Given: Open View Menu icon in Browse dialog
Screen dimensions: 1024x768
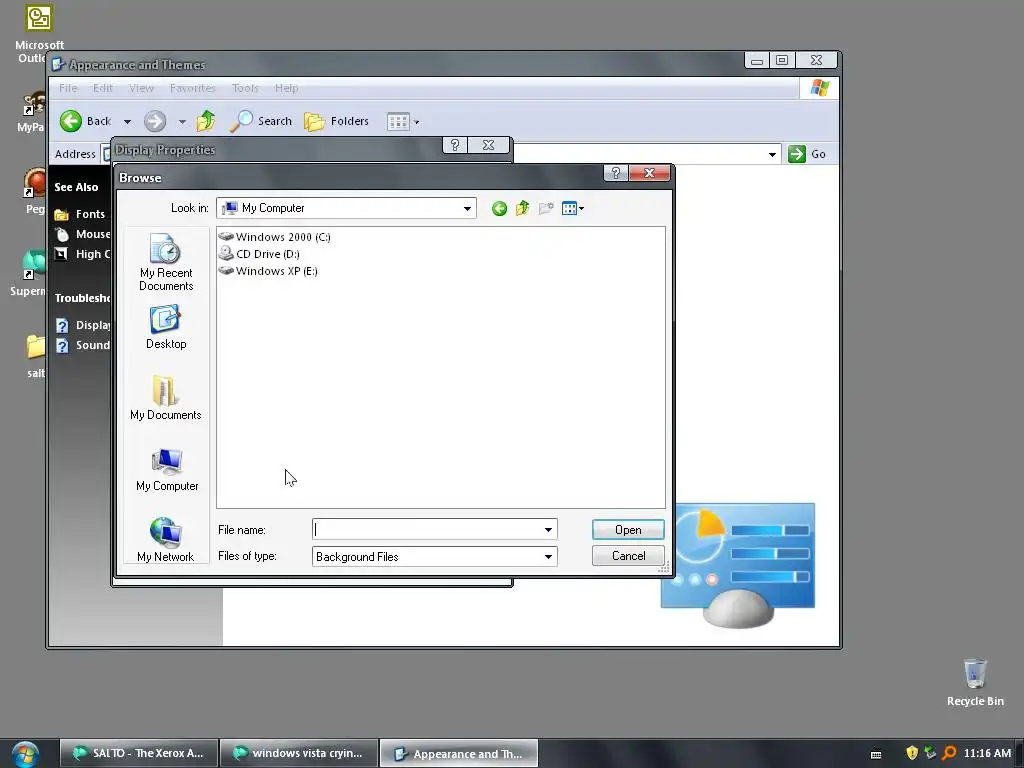Looking at the screenshot, I should 573,208.
